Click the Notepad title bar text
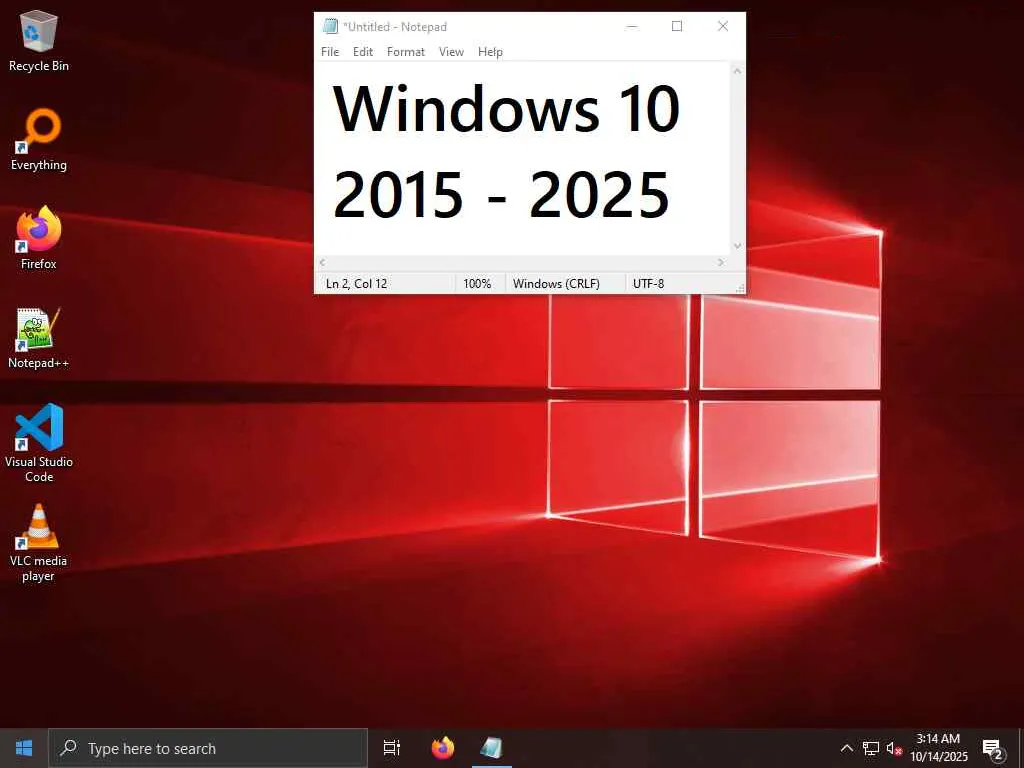Image resolution: width=1024 pixels, height=768 pixels. coord(395,27)
